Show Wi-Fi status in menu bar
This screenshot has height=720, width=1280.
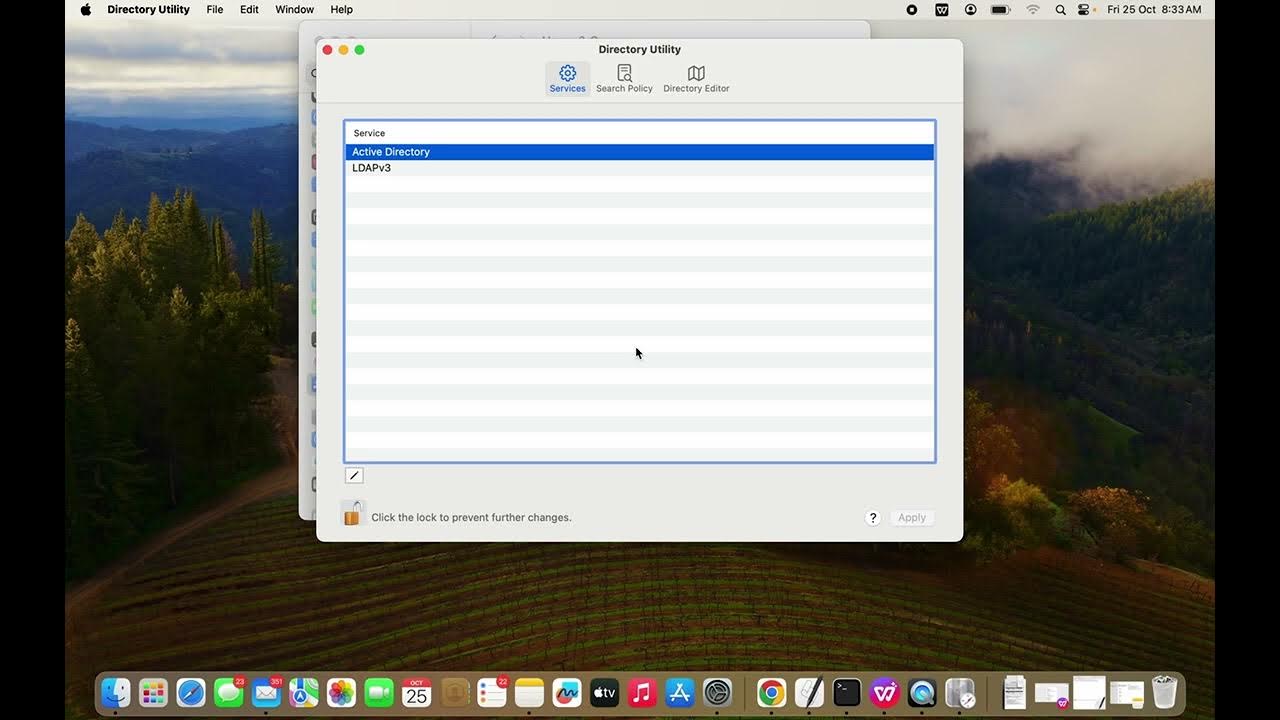[x=1033, y=9]
